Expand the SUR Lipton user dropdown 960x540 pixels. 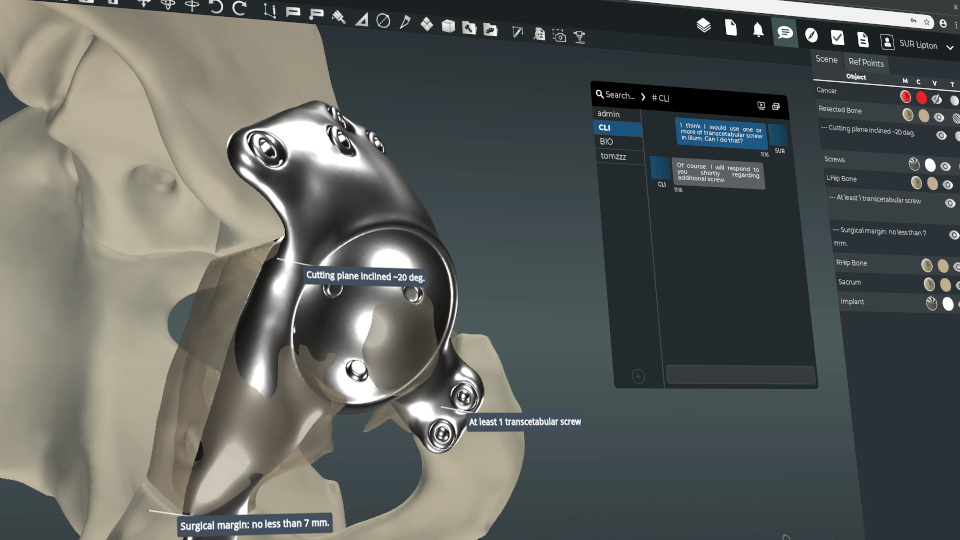pos(951,47)
